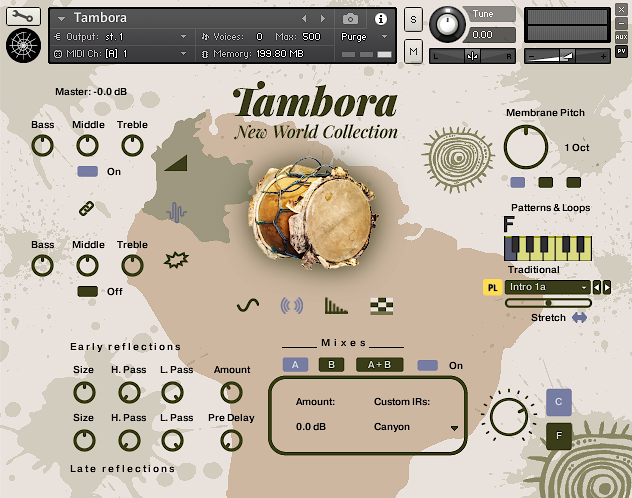Screen dimensions: 632x498
Task: Click the Early reflections Size knob
Action: click(84, 392)
